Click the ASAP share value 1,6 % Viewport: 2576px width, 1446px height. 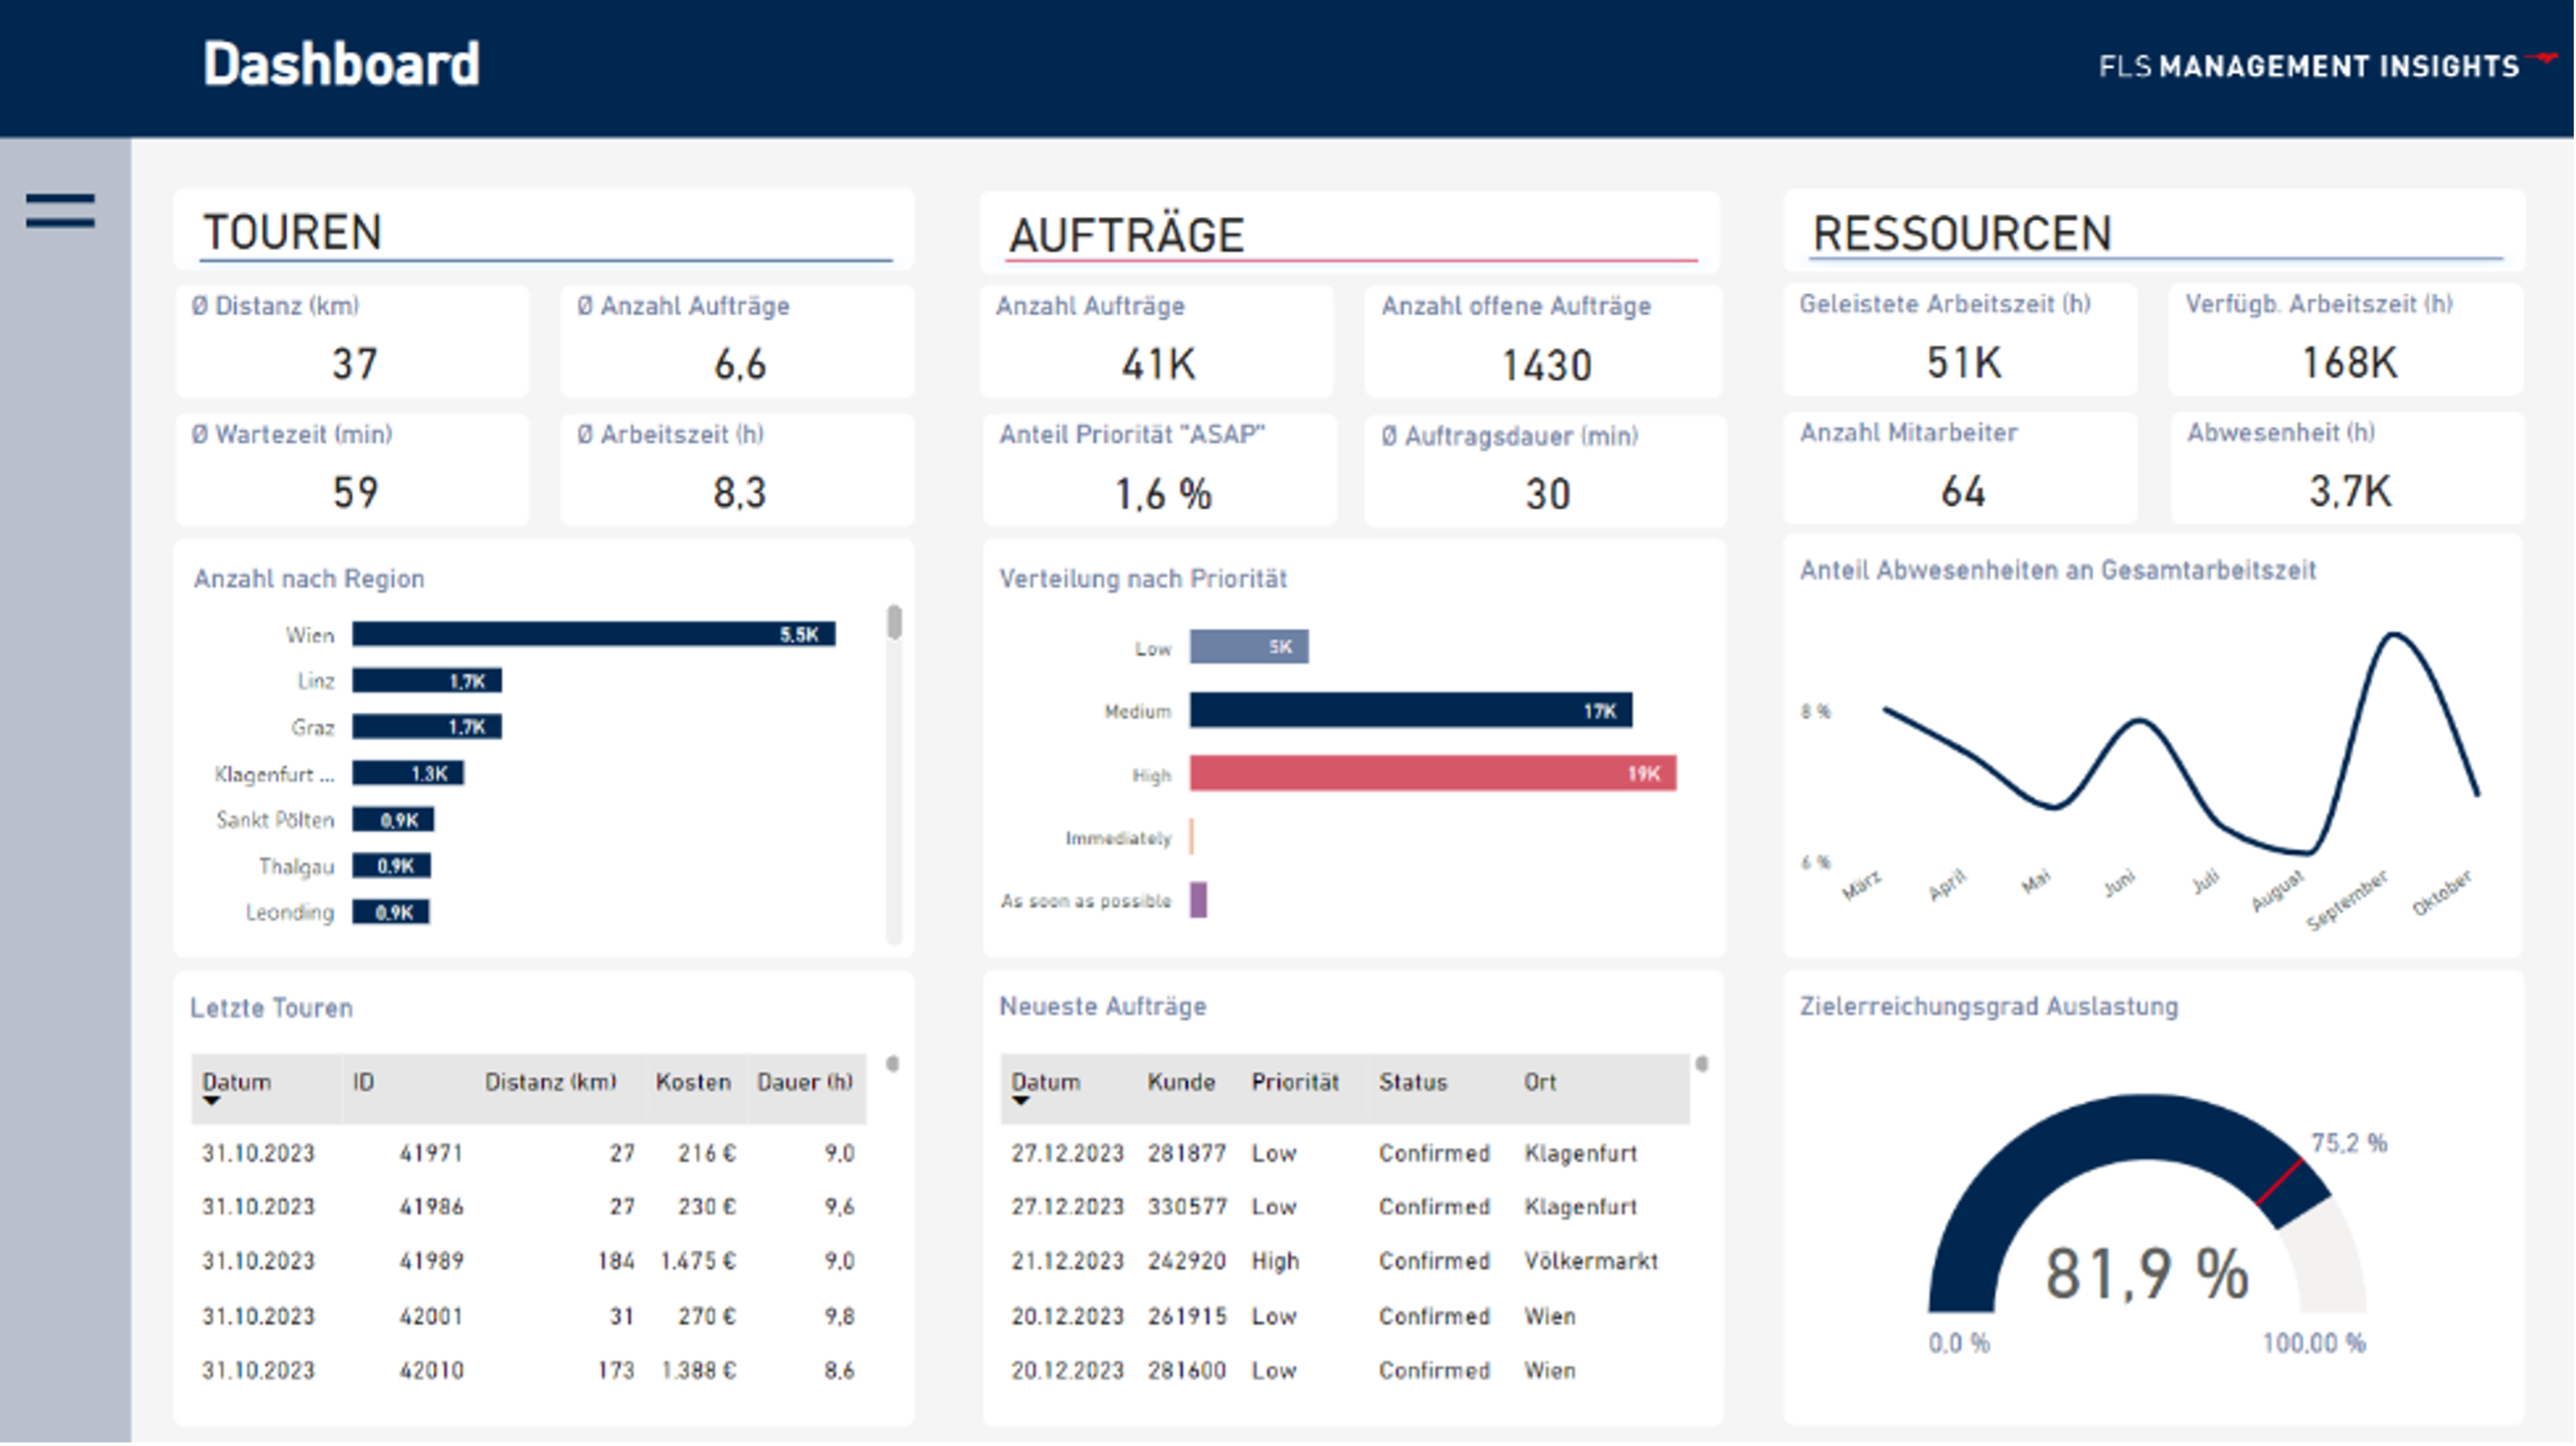pyautogui.click(x=1163, y=494)
